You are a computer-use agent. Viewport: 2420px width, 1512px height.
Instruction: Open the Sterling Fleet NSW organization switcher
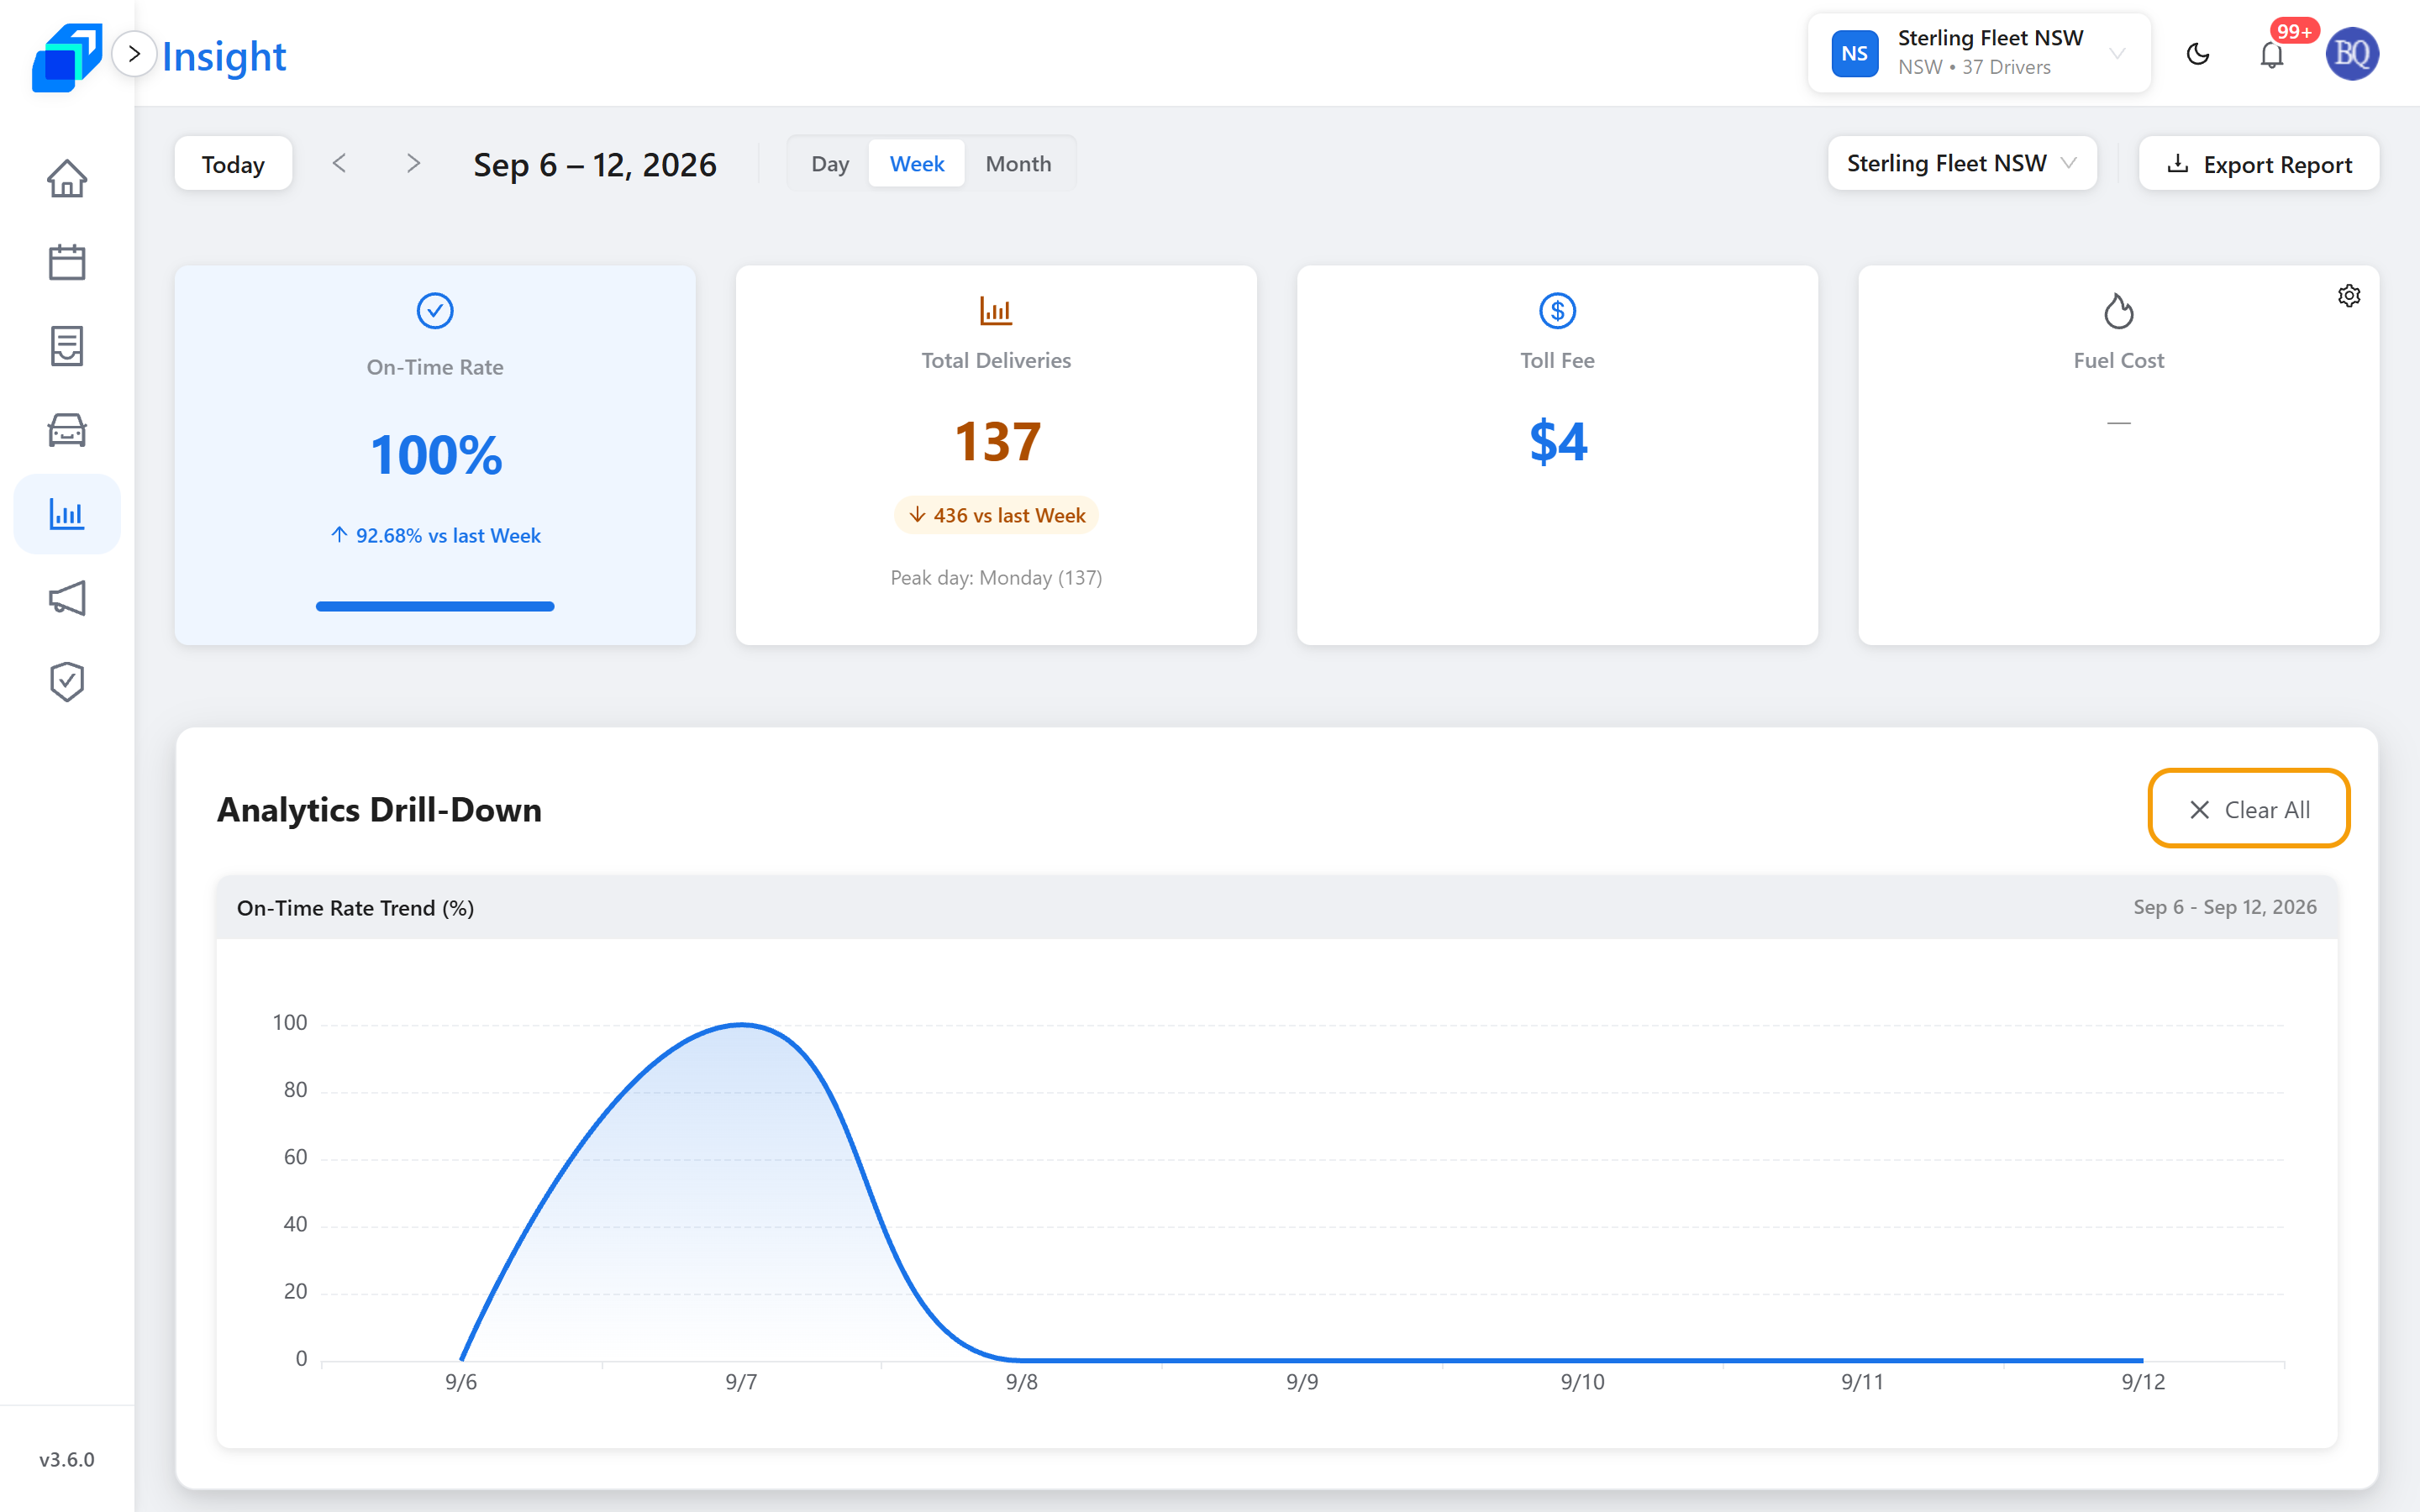1979,53
